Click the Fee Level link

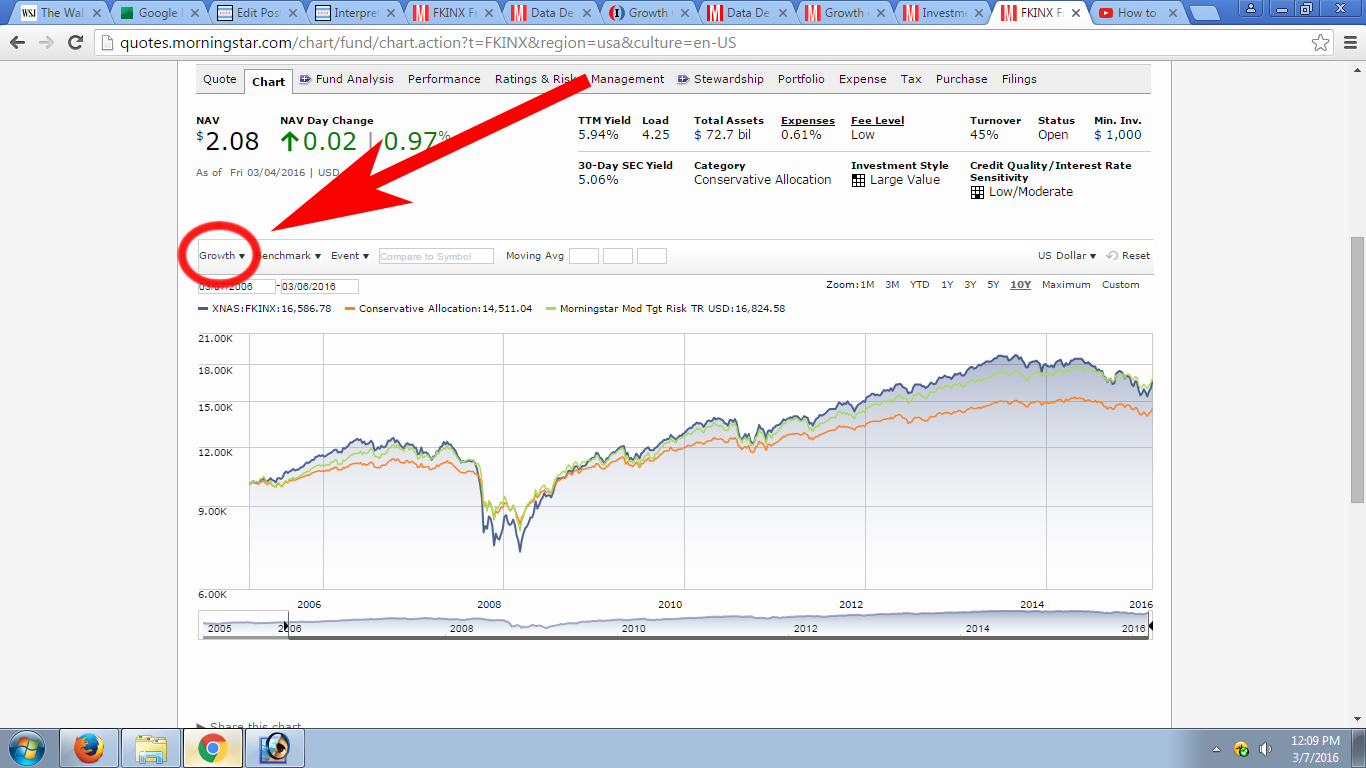(x=878, y=121)
